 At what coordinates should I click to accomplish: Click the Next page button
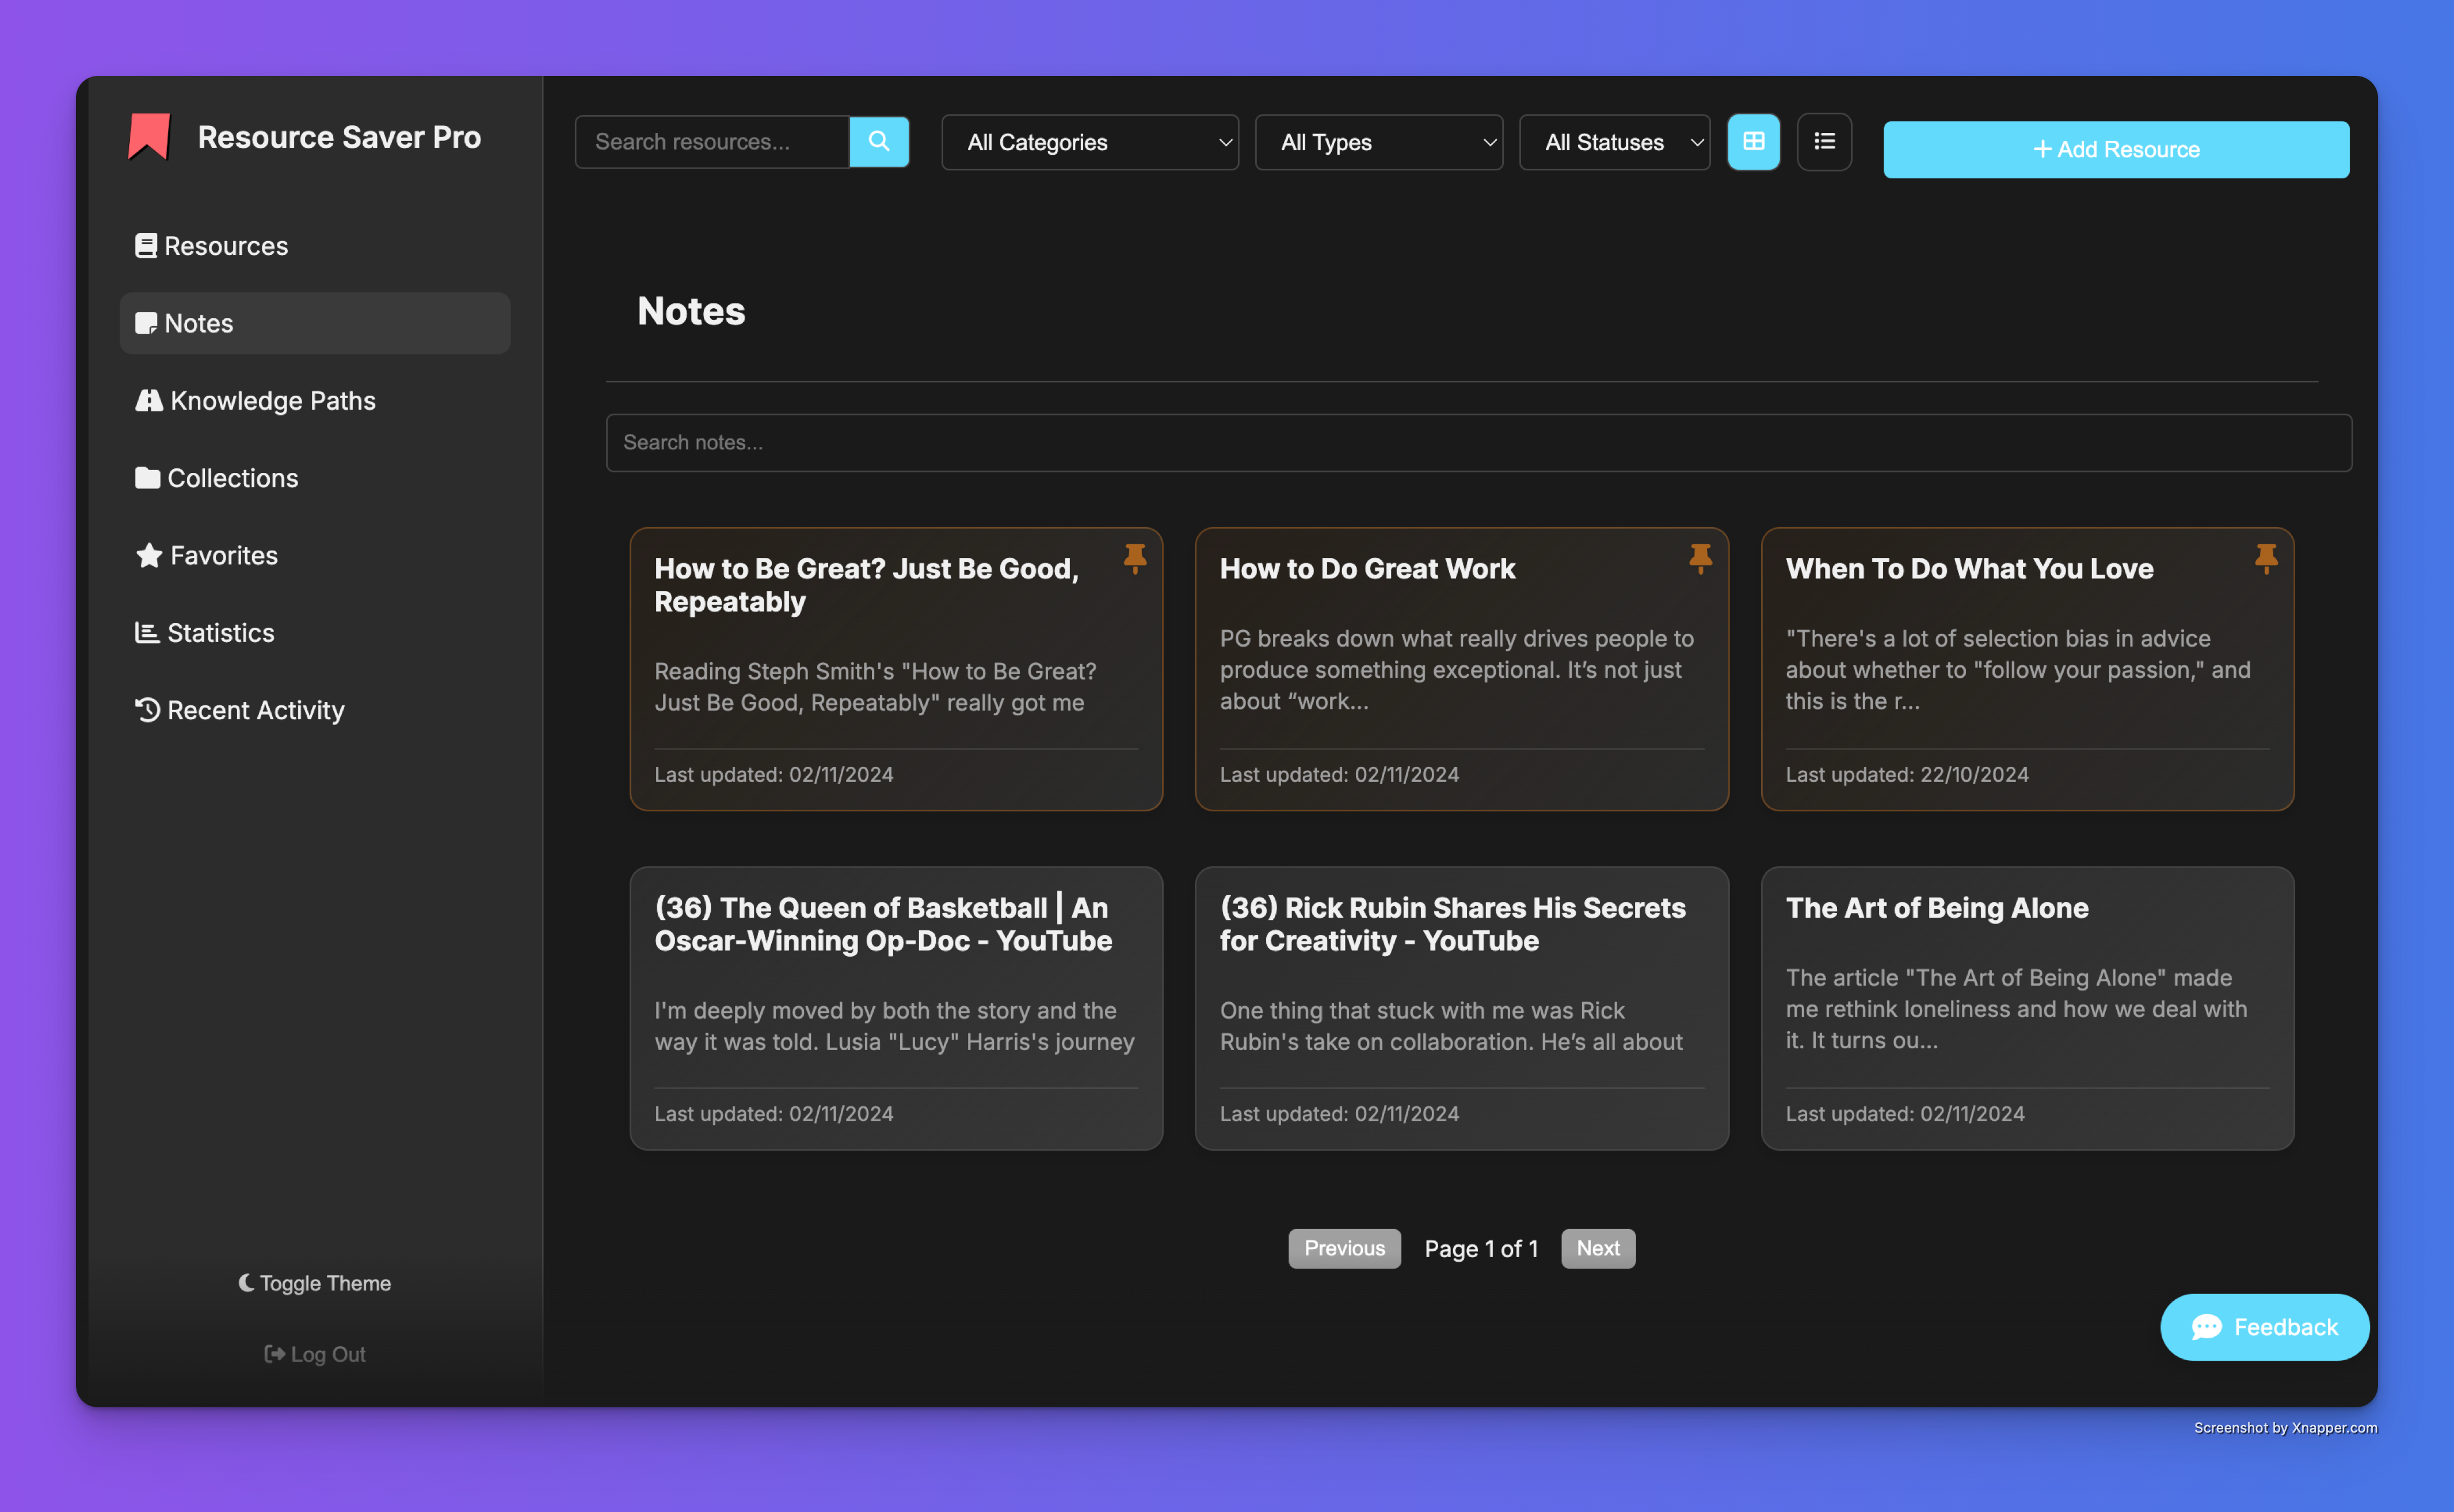(1597, 1248)
